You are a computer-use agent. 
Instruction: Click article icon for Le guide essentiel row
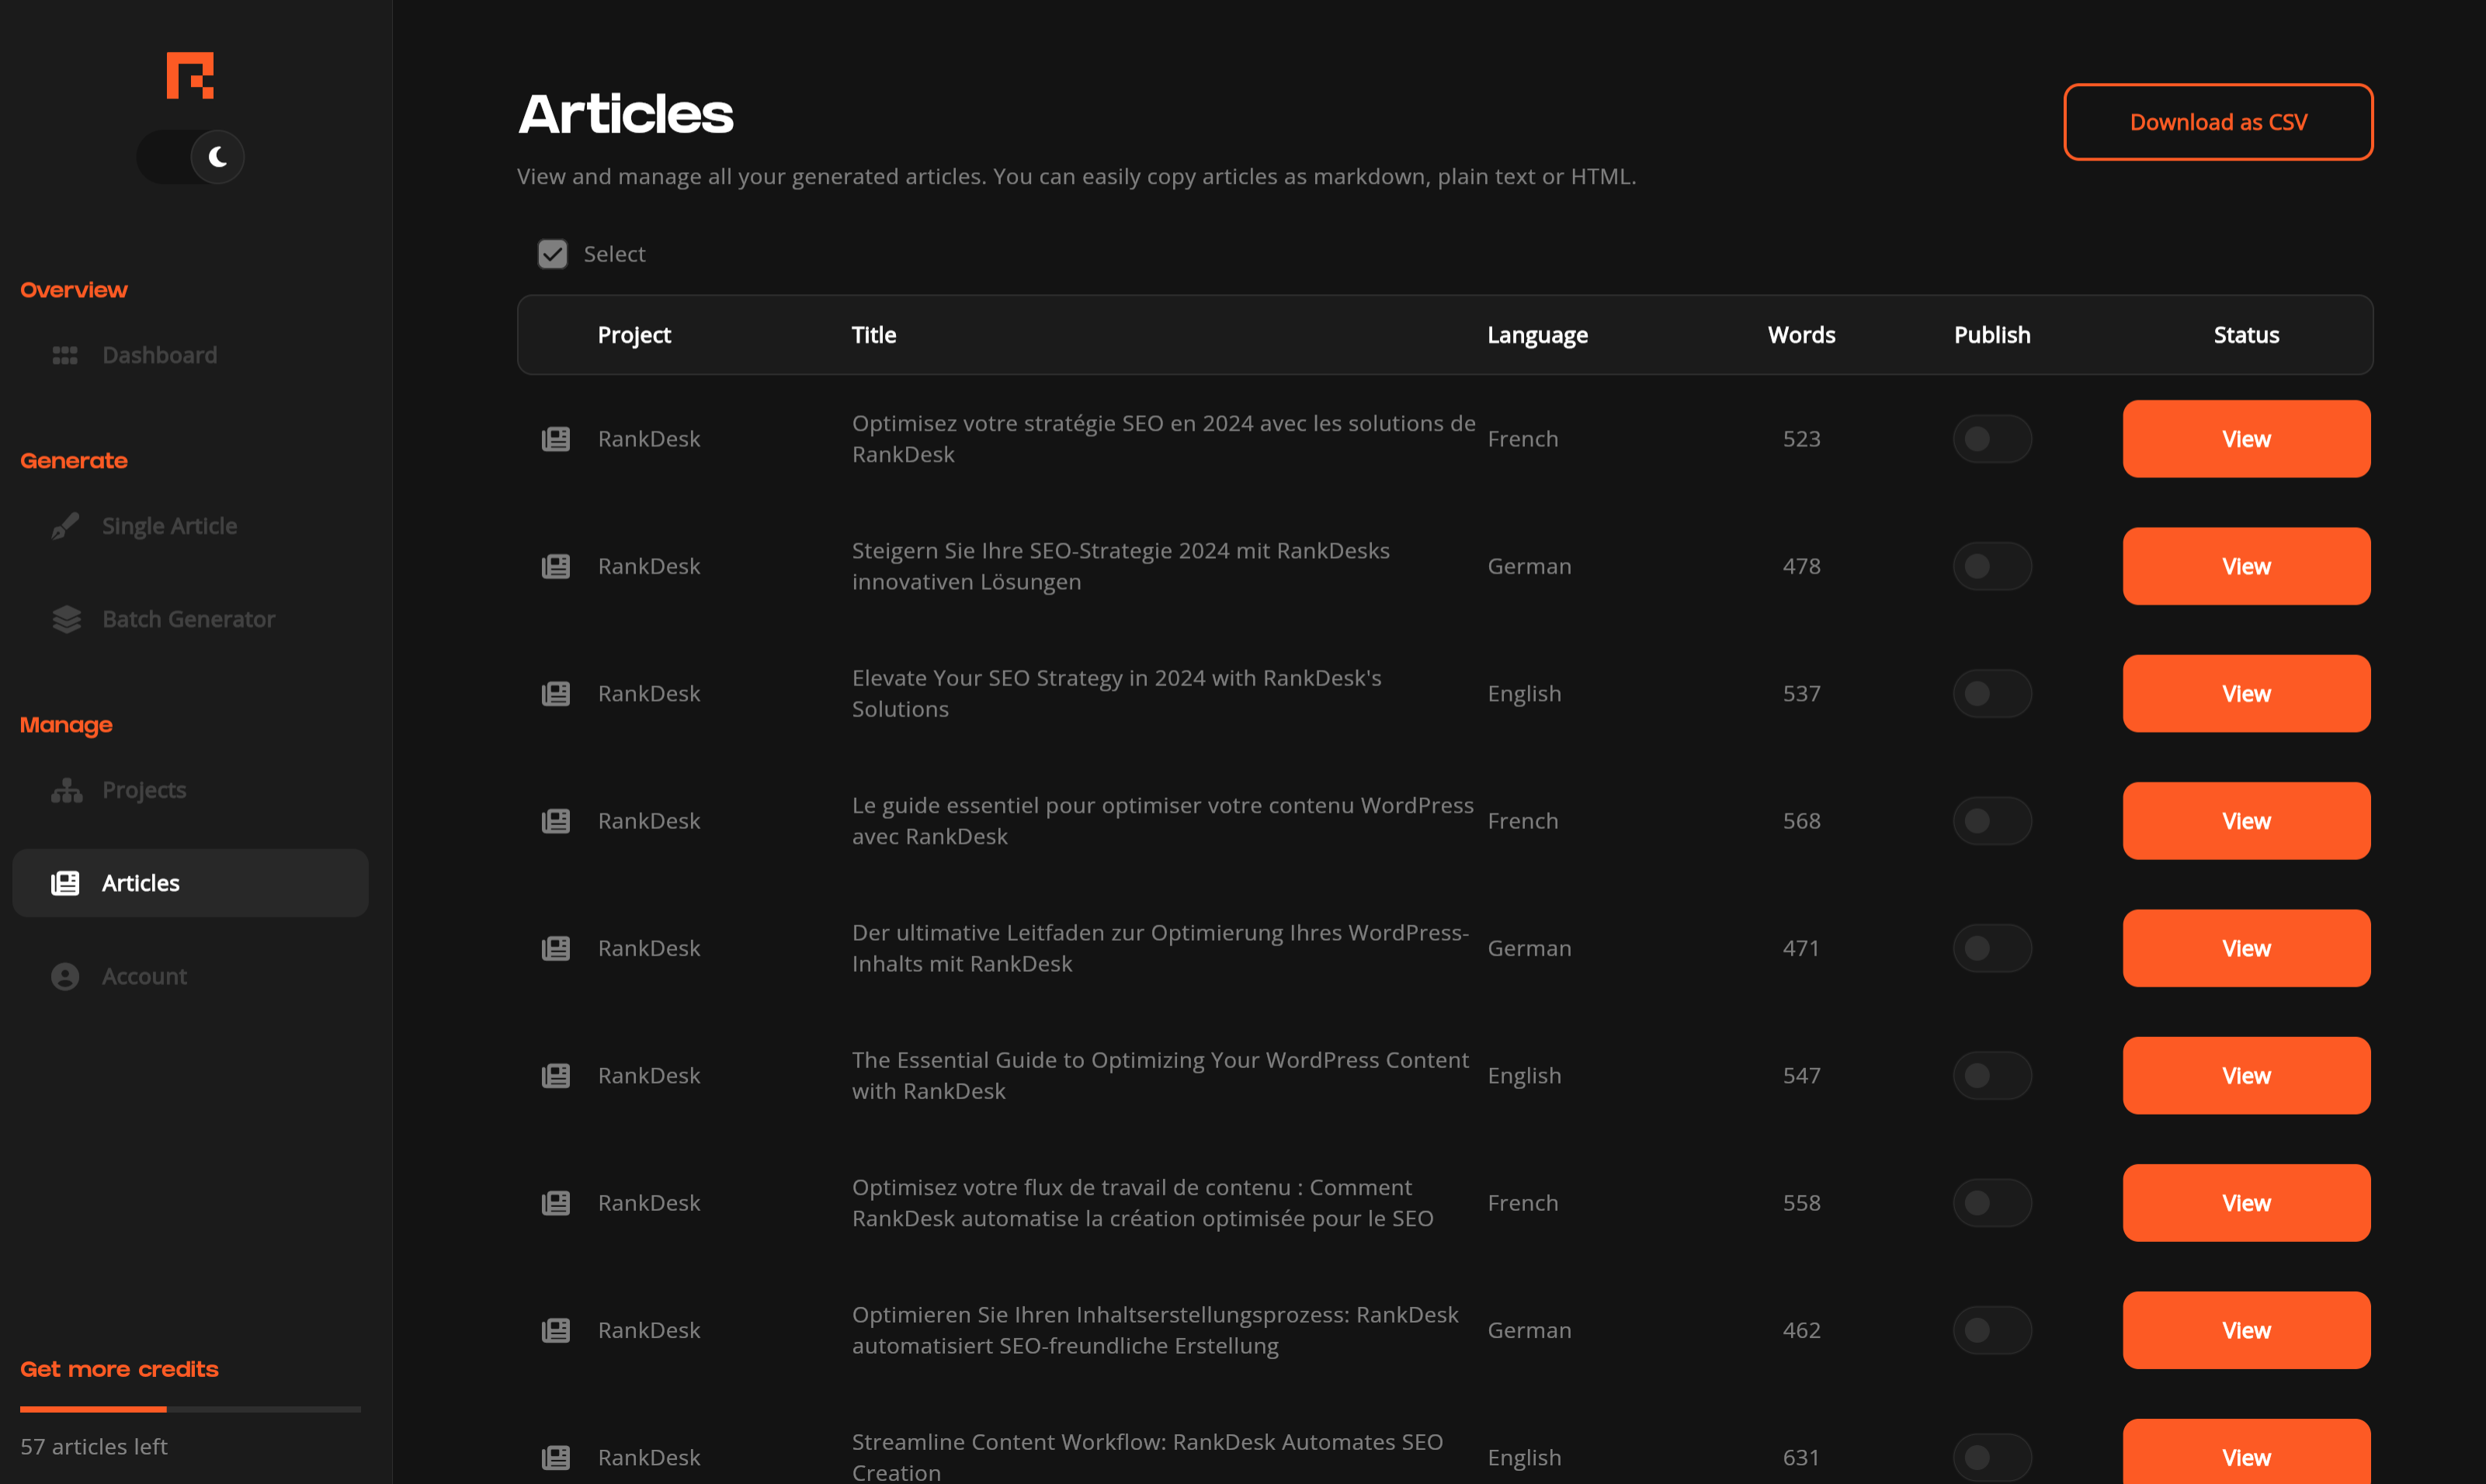click(556, 821)
